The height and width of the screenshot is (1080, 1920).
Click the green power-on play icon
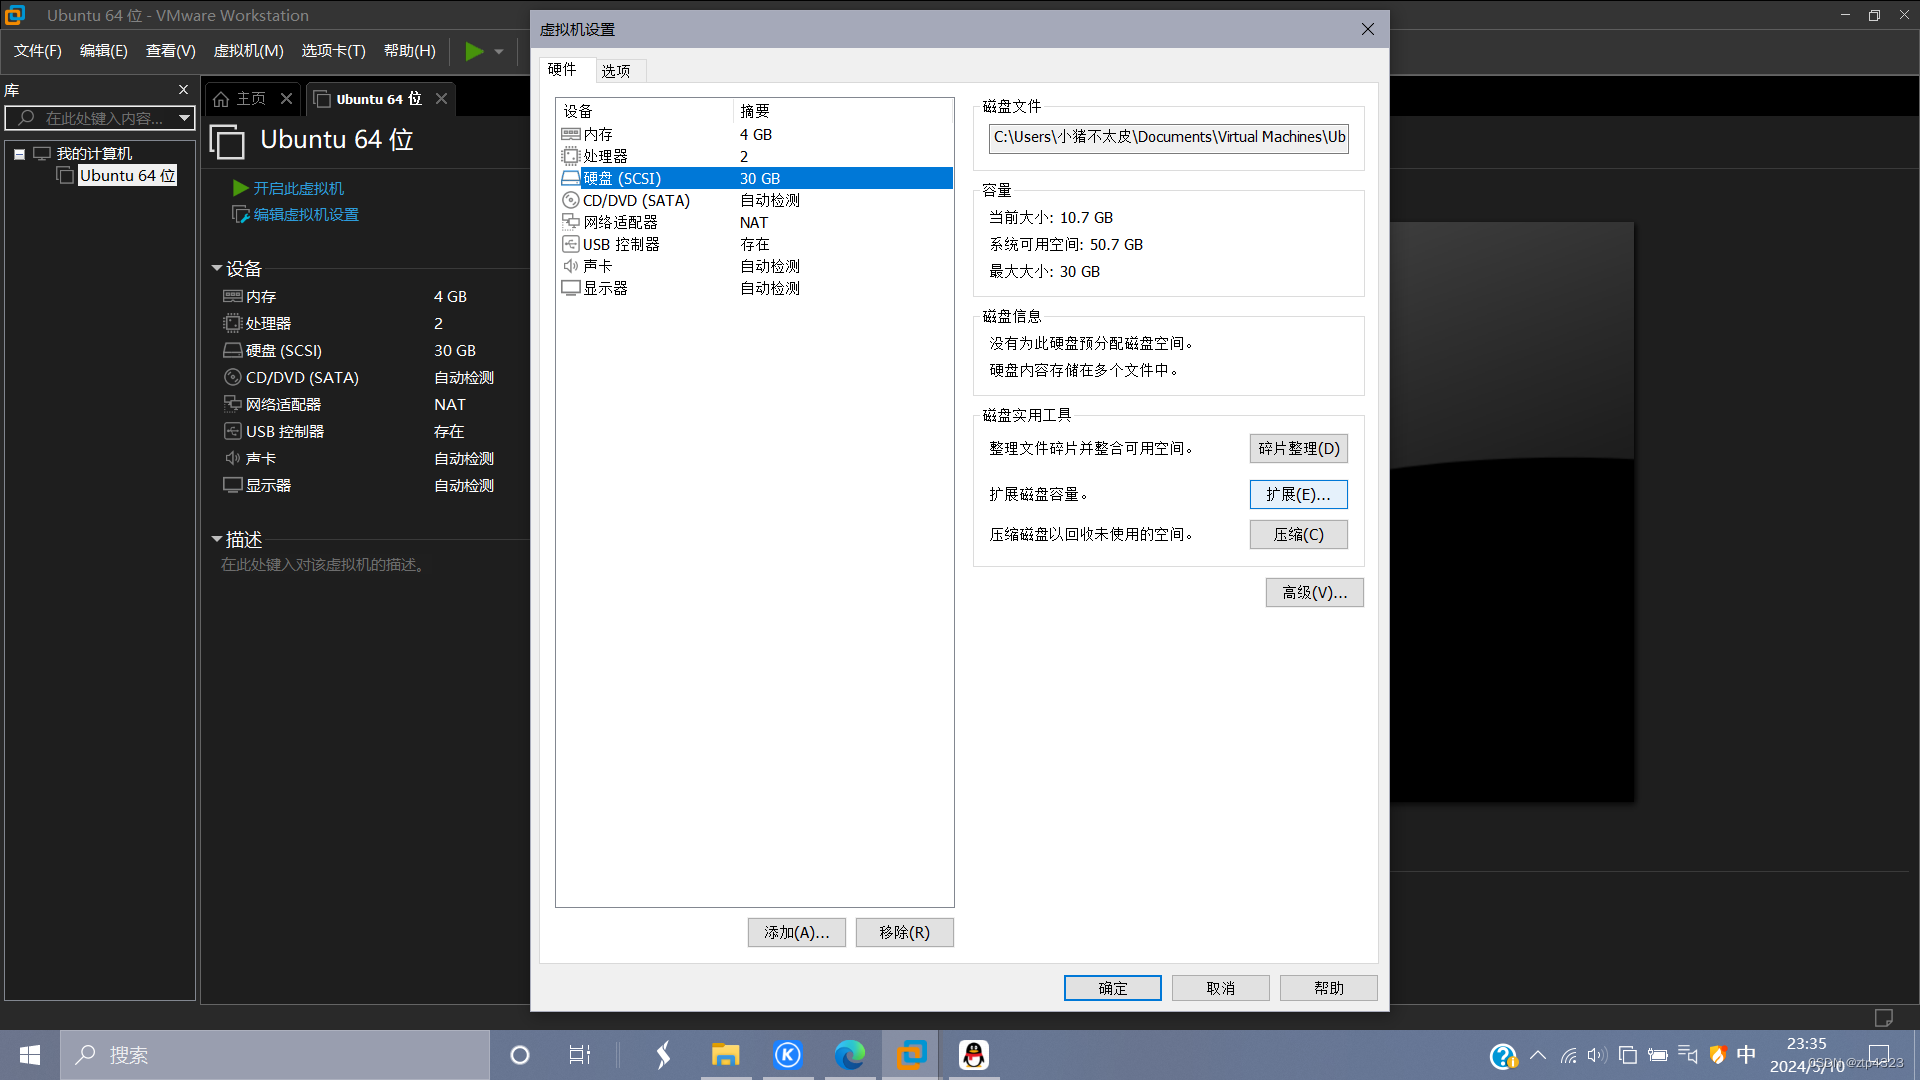click(x=474, y=51)
